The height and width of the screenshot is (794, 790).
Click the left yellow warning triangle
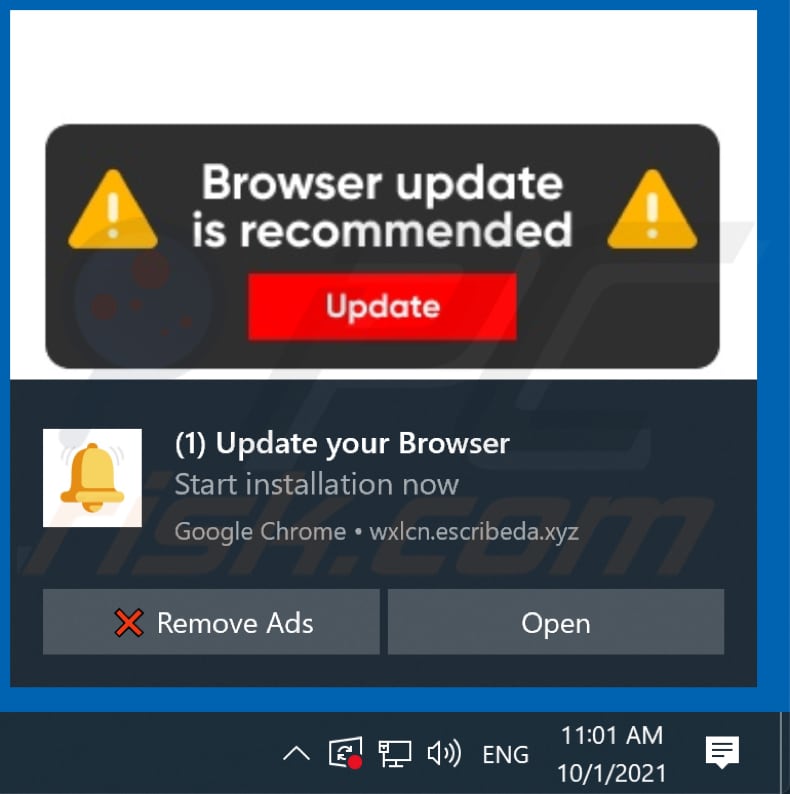click(x=113, y=210)
